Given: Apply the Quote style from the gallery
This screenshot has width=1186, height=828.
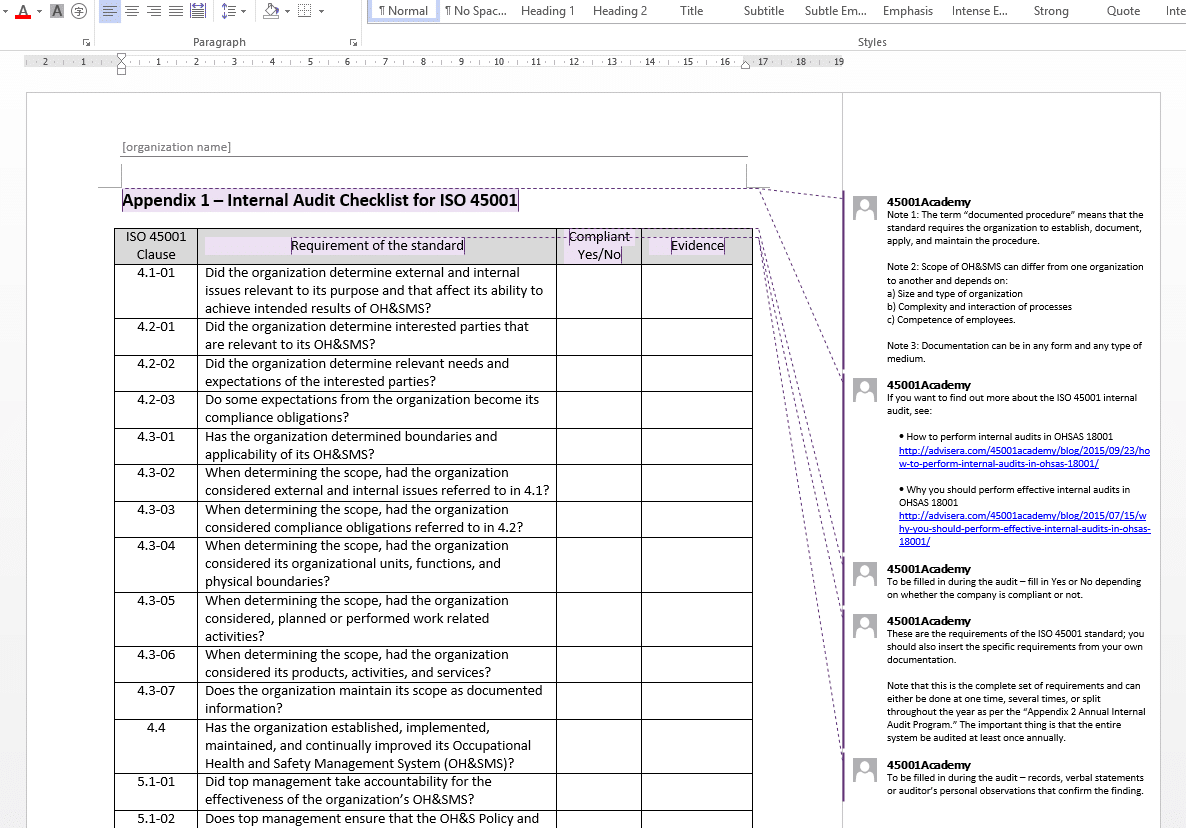Looking at the screenshot, I should 1123,11.
